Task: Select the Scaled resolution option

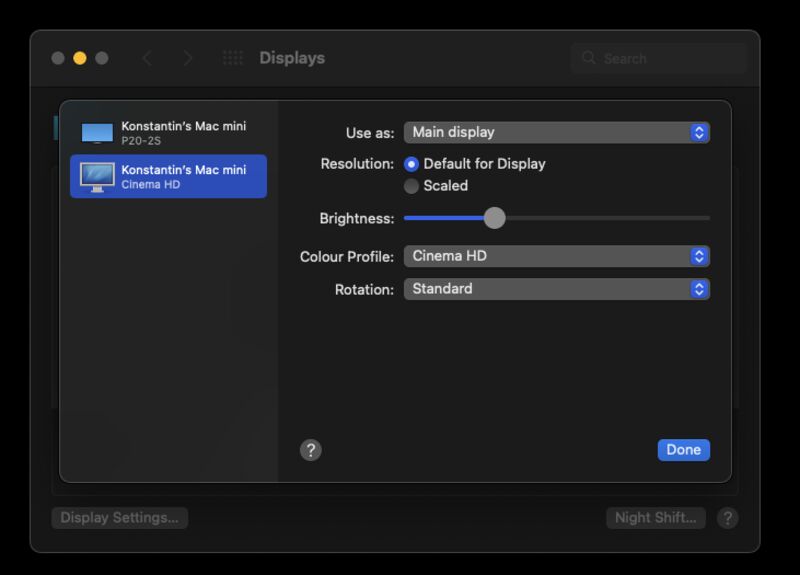Action: tap(411, 186)
